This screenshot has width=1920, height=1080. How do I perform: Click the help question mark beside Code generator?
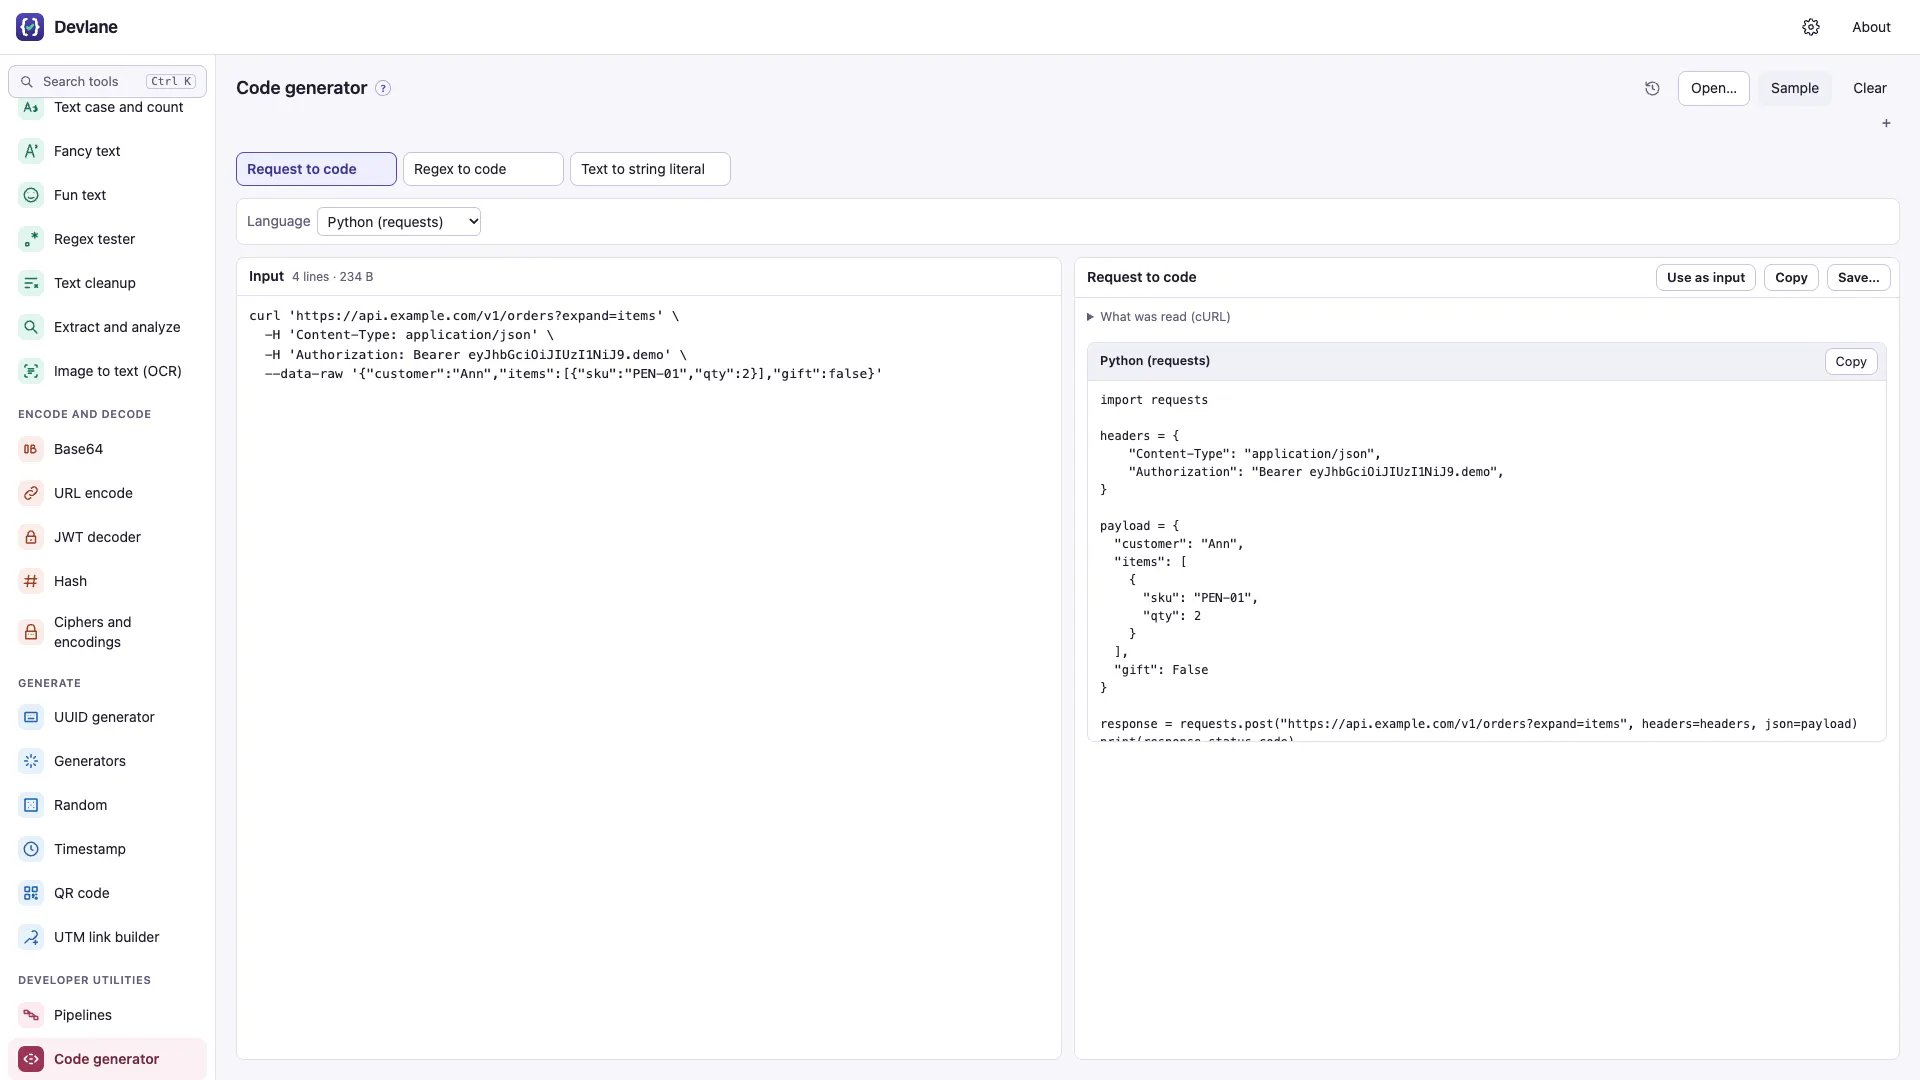coord(383,88)
